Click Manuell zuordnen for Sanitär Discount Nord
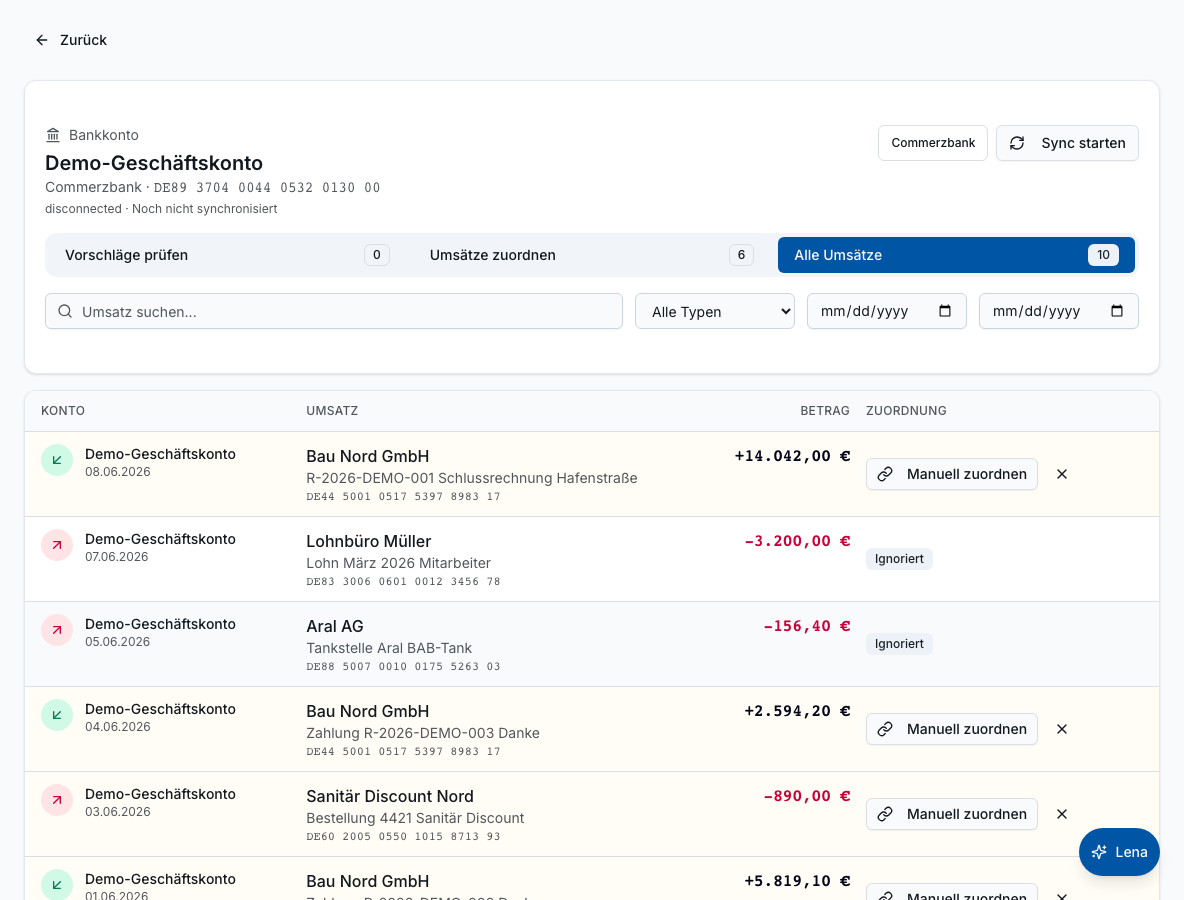 coord(951,814)
